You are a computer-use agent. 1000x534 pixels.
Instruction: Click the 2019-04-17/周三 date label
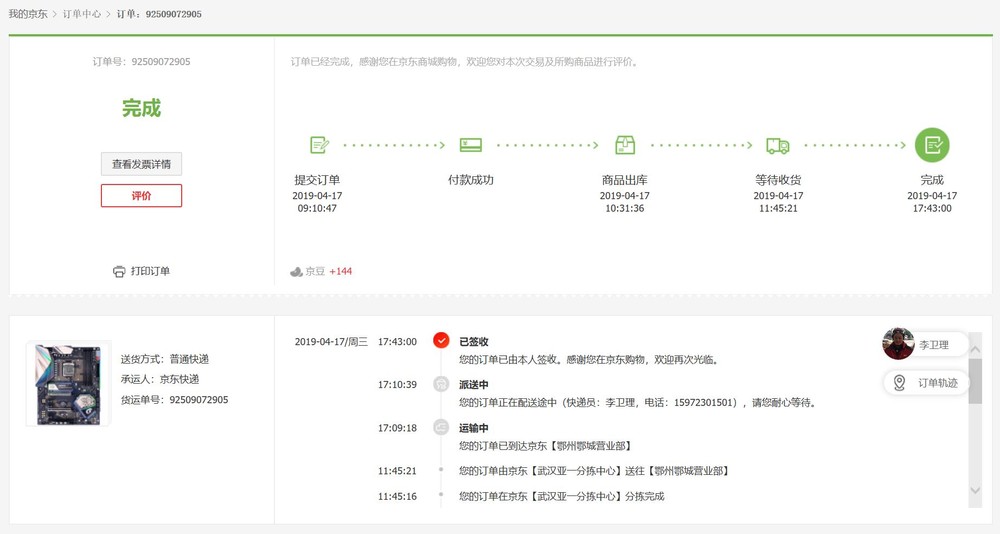coord(331,342)
